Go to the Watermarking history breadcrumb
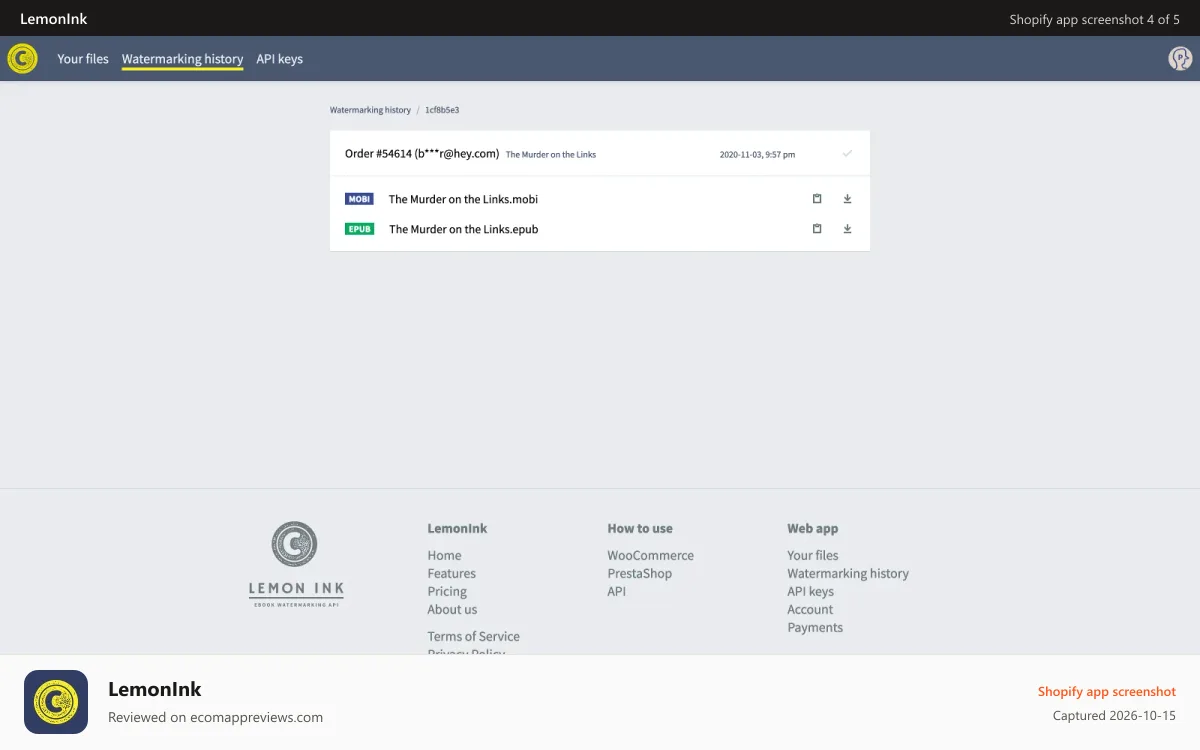 click(370, 110)
